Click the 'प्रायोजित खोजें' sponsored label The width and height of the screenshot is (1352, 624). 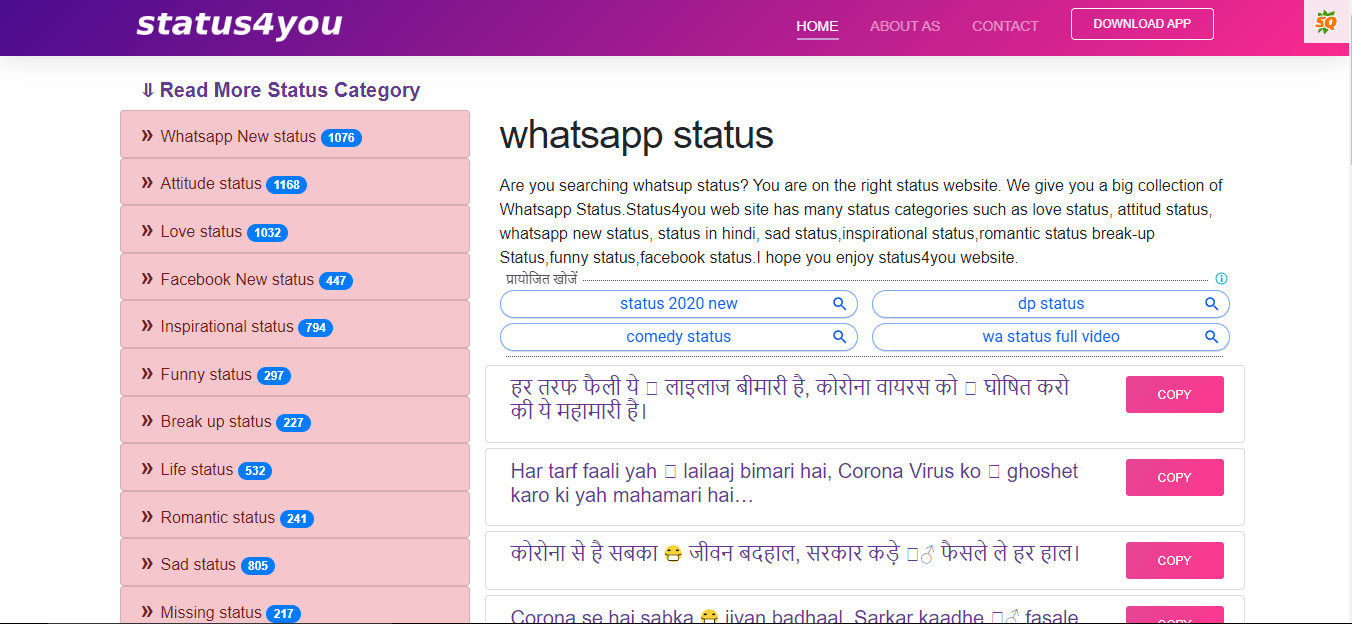pyautogui.click(x=541, y=279)
